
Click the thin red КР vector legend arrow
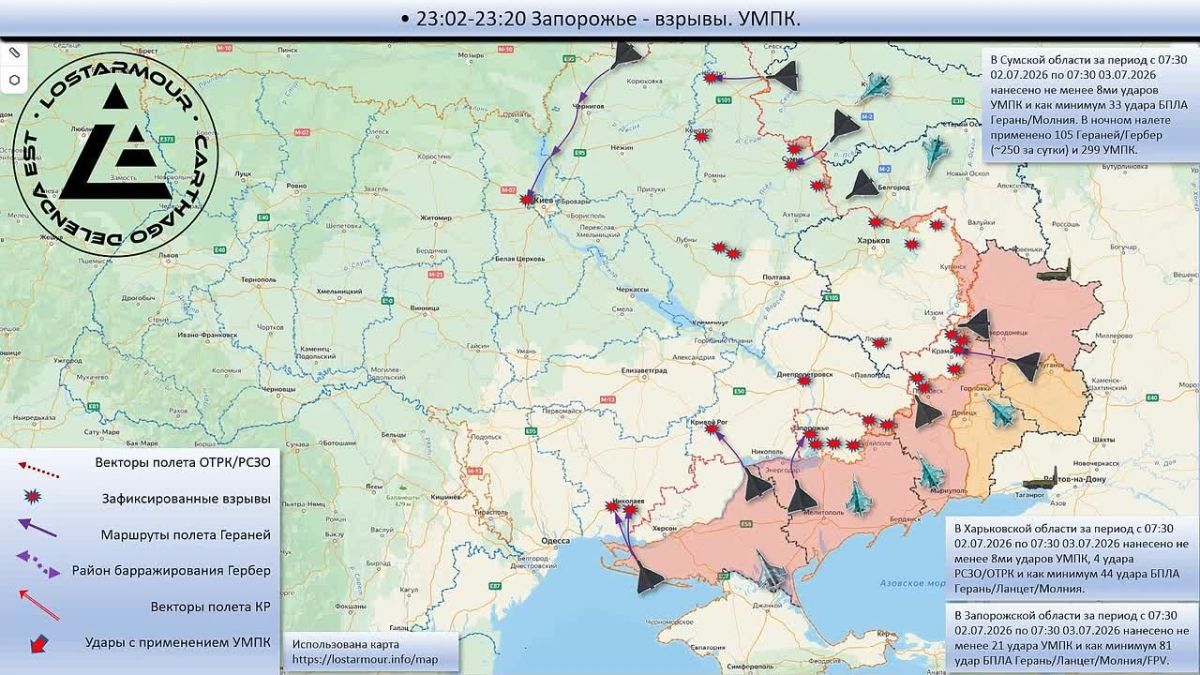tap(38, 603)
